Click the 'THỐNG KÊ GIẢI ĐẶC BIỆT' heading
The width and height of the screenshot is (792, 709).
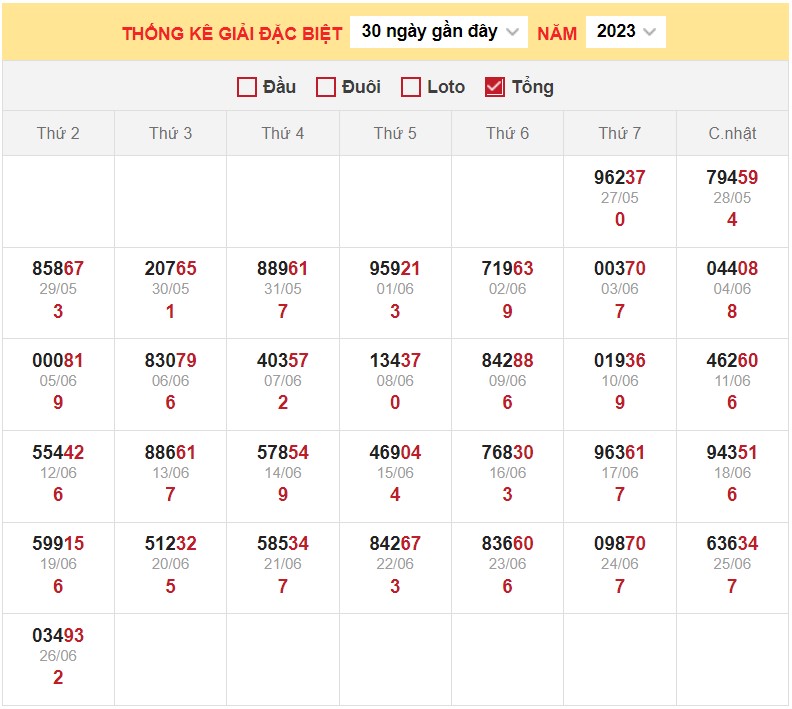[232, 33]
